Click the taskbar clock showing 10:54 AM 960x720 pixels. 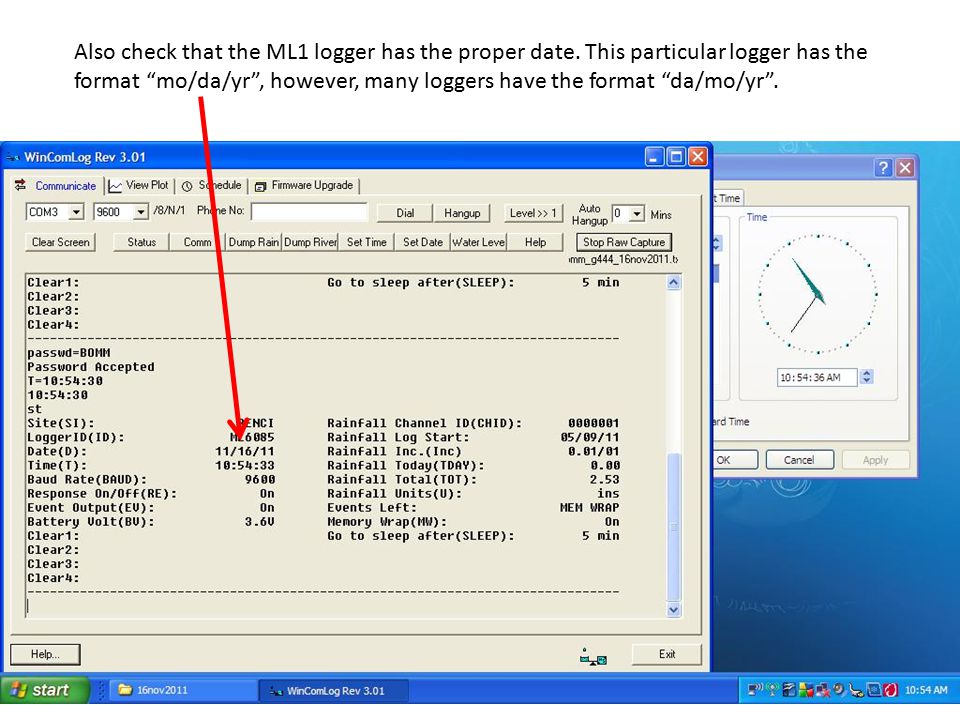coord(926,690)
